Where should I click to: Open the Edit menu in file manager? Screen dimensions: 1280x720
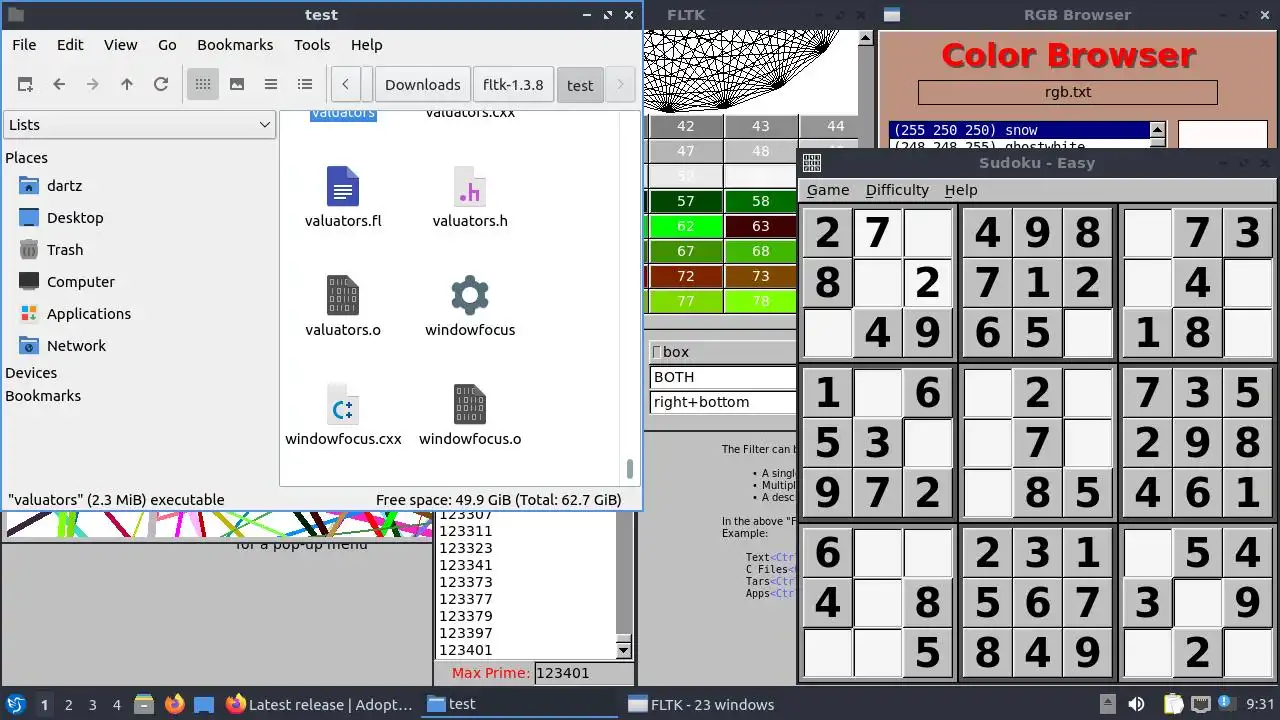pyautogui.click(x=70, y=45)
